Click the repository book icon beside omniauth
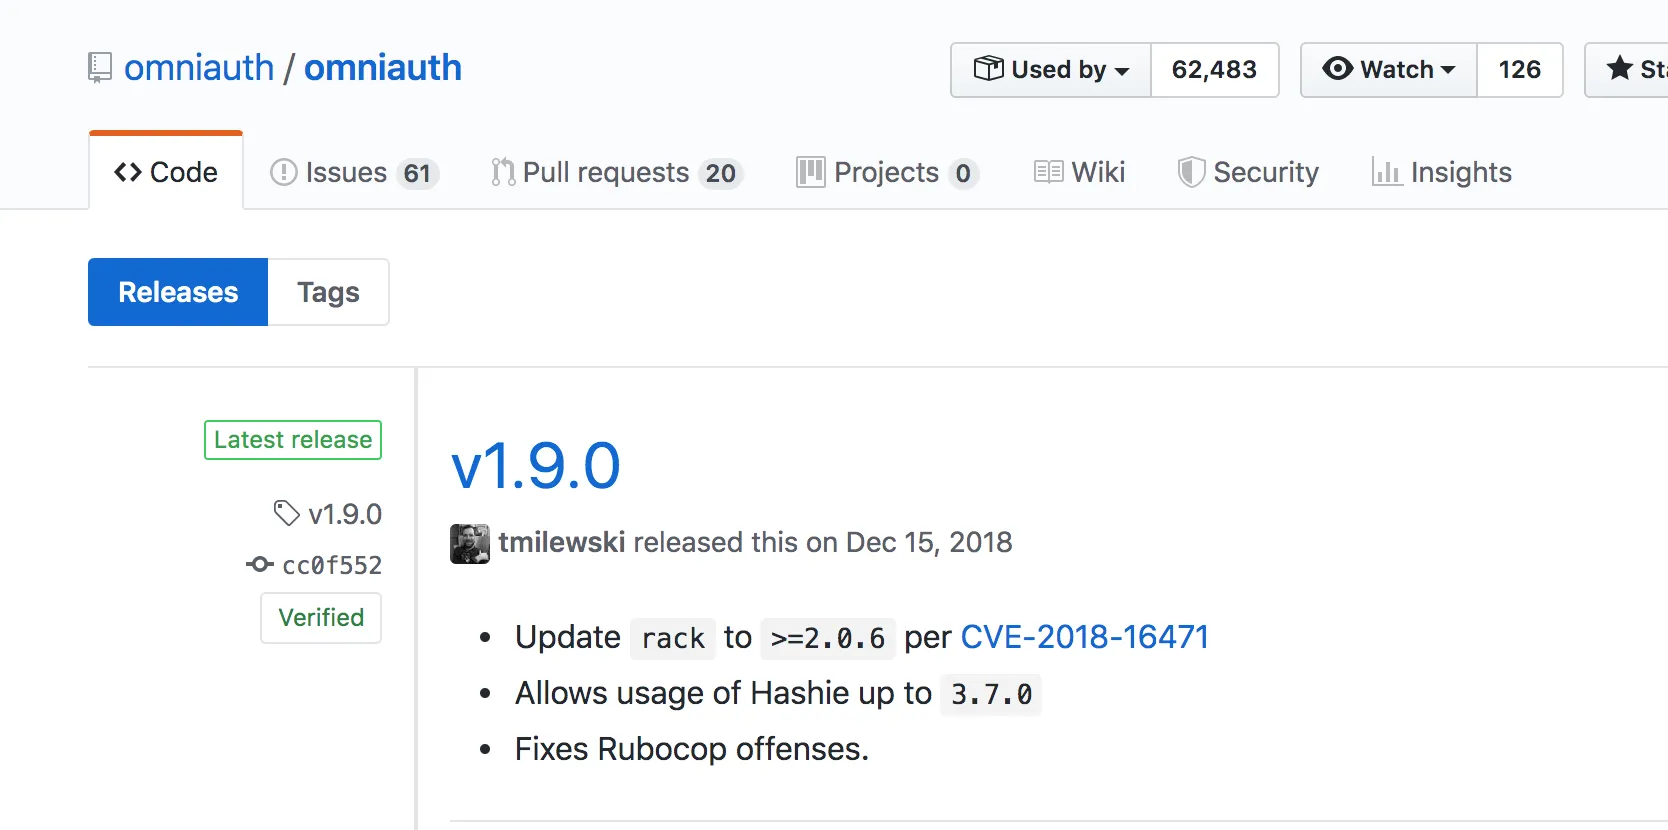The height and width of the screenshot is (830, 1668). pos(99,68)
